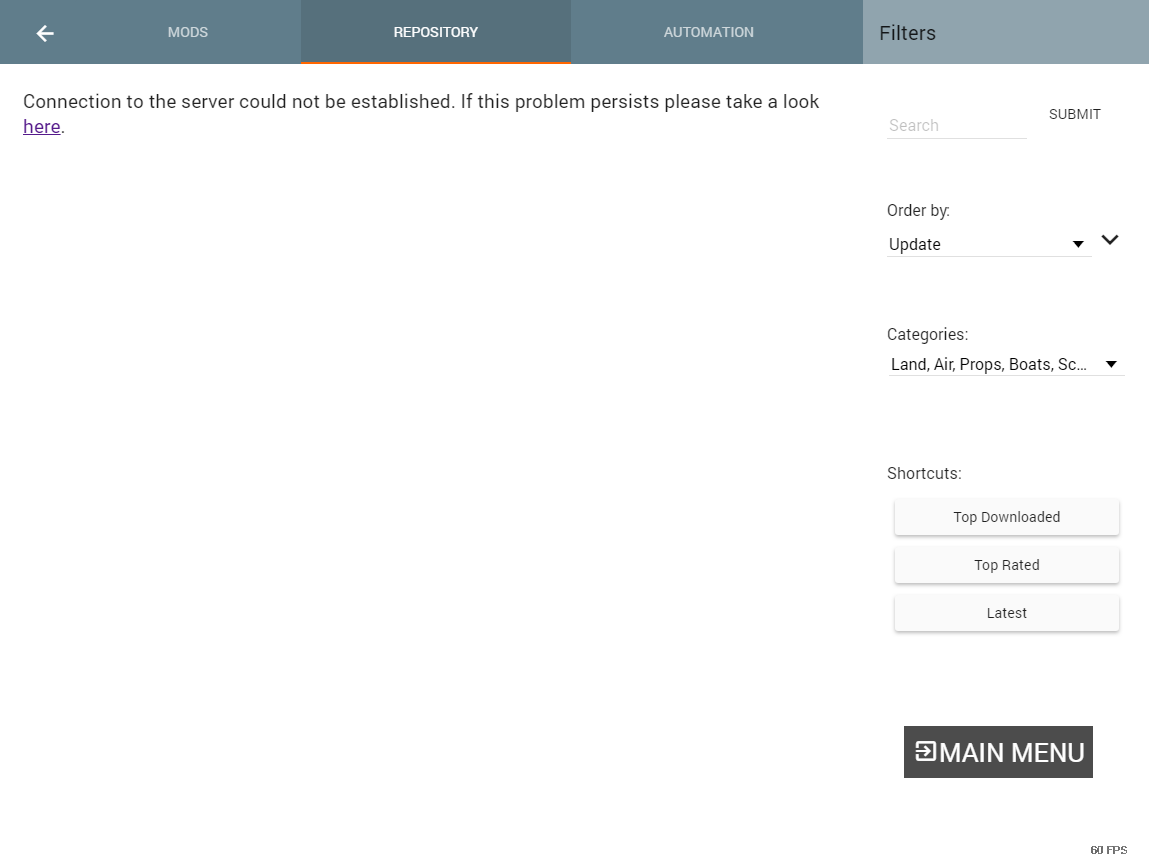Return to the Main Menu
Screen dimensions: 1149x862
pyautogui.click(x=998, y=752)
